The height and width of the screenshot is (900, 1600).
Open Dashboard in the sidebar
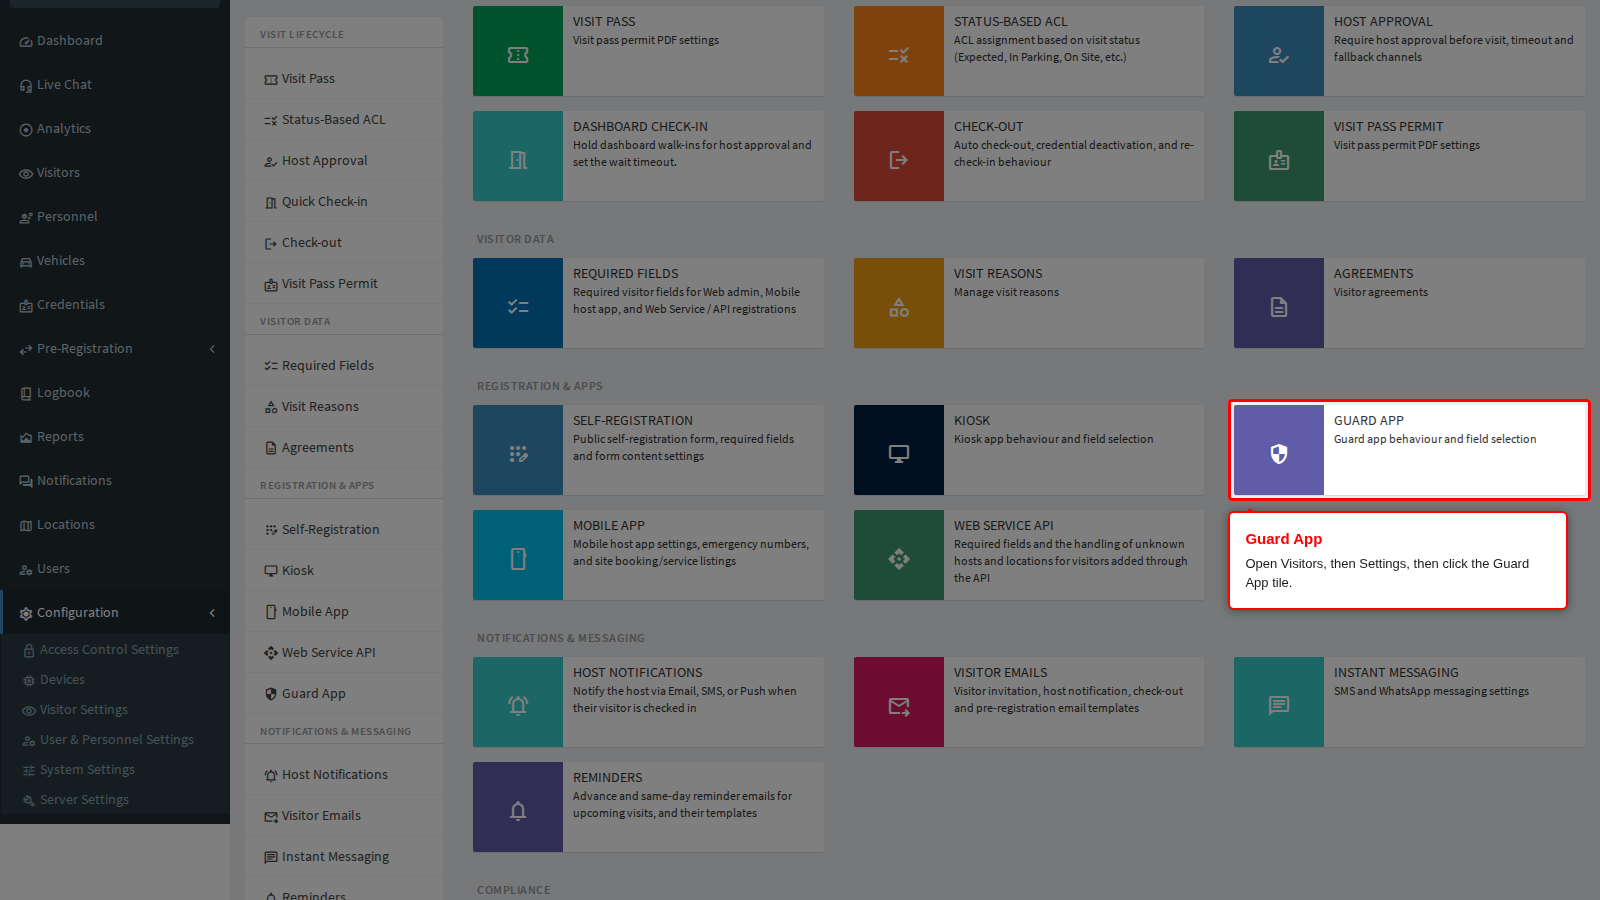[x=115, y=41]
